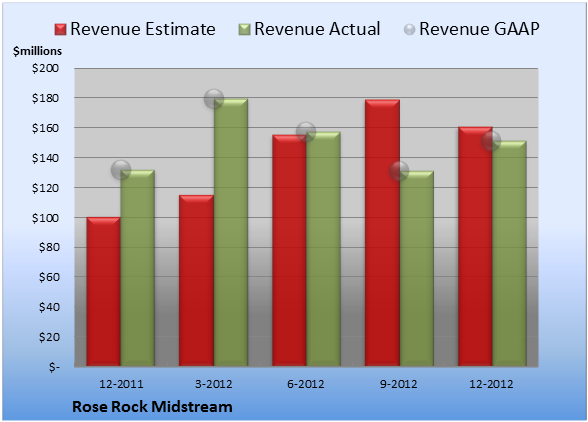Select the red estimate bar for 12-2012
Screen dimensions: 588x422
pyautogui.click(x=475, y=246)
